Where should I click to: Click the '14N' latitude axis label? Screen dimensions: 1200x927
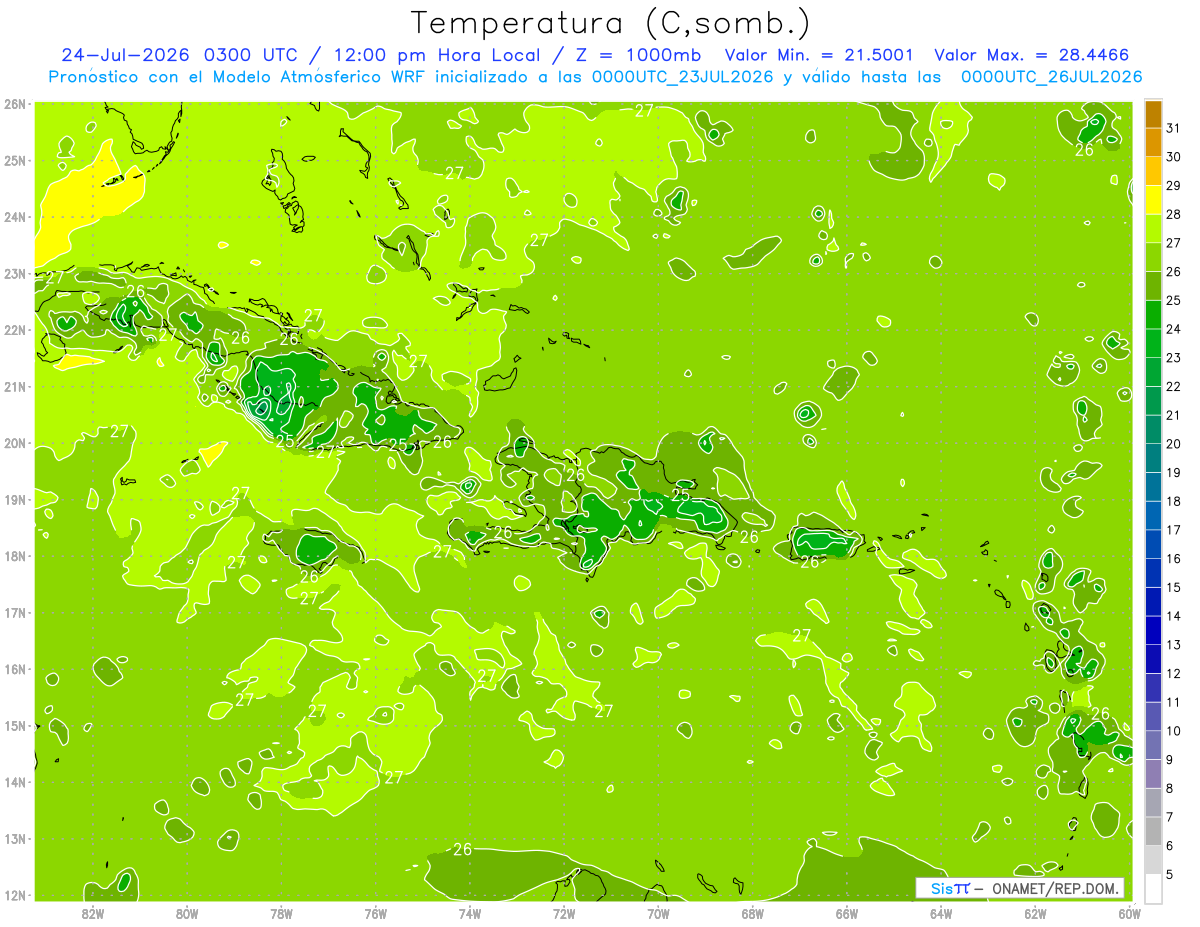point(15,782)
